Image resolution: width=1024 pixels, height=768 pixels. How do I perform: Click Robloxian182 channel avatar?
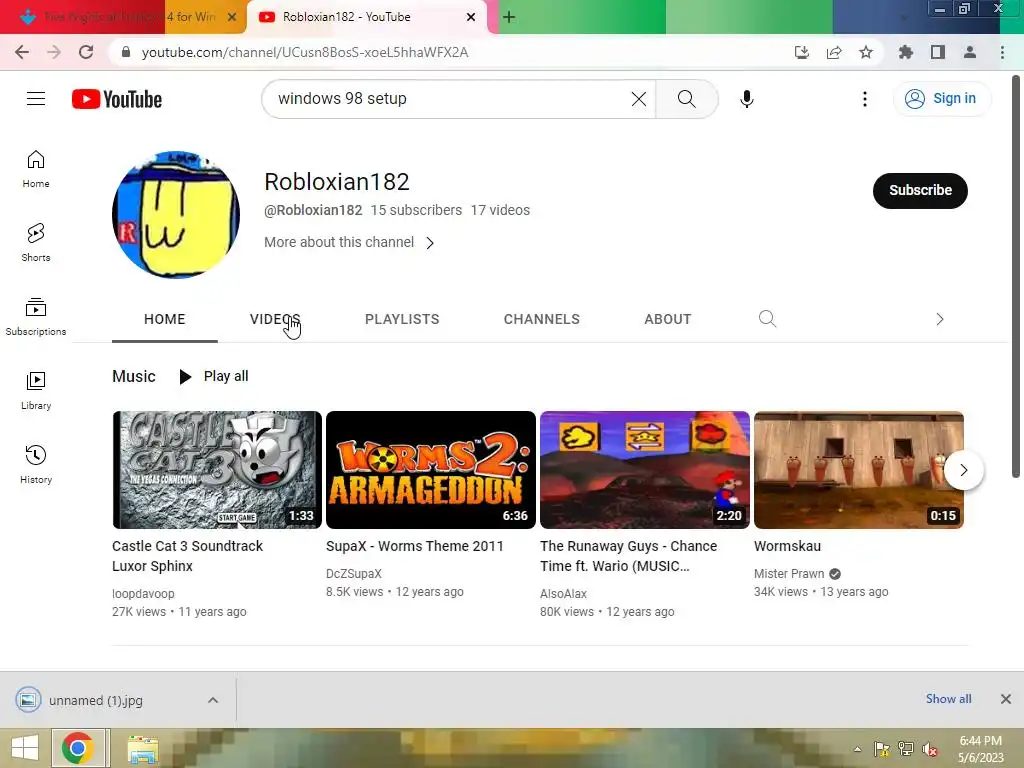pos(176,214)
